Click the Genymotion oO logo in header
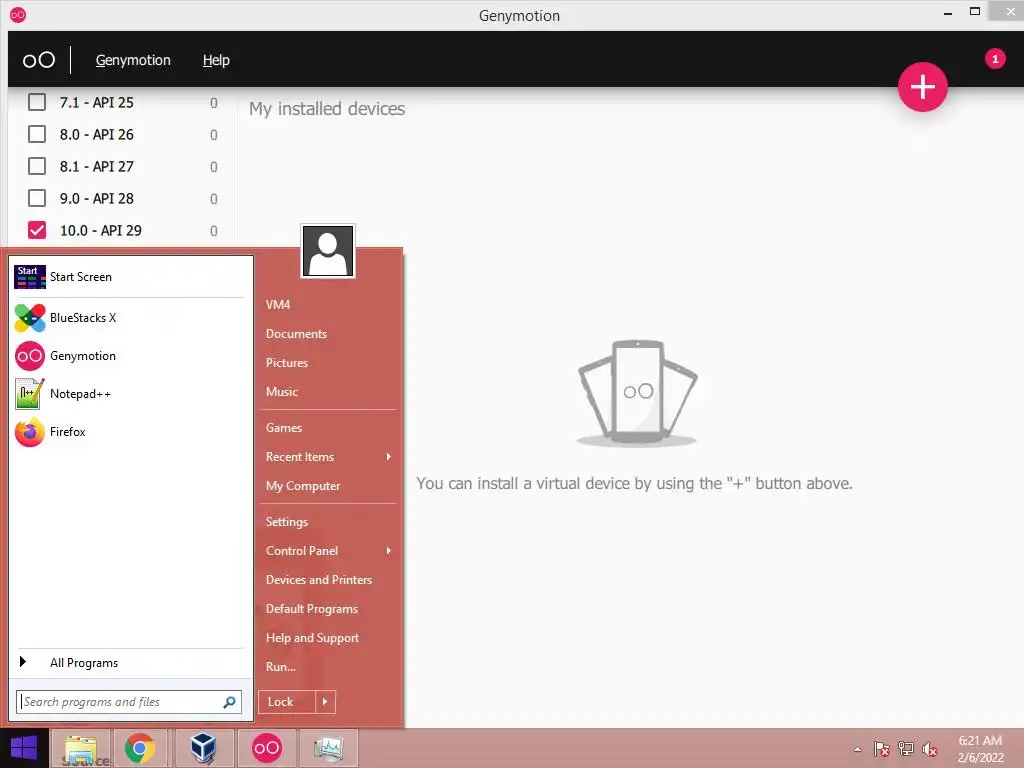 (x=39, y=60)
